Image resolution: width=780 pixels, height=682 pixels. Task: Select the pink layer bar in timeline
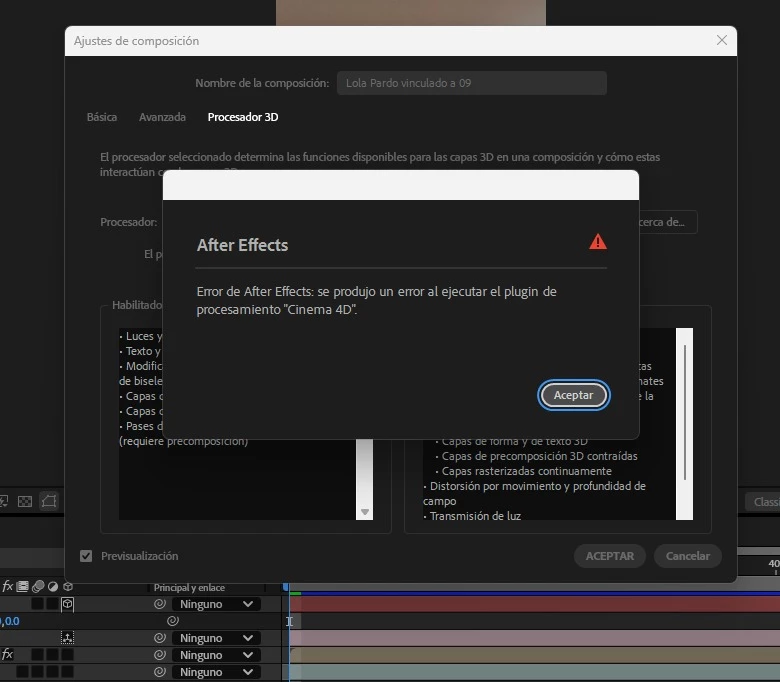(535, 638)
